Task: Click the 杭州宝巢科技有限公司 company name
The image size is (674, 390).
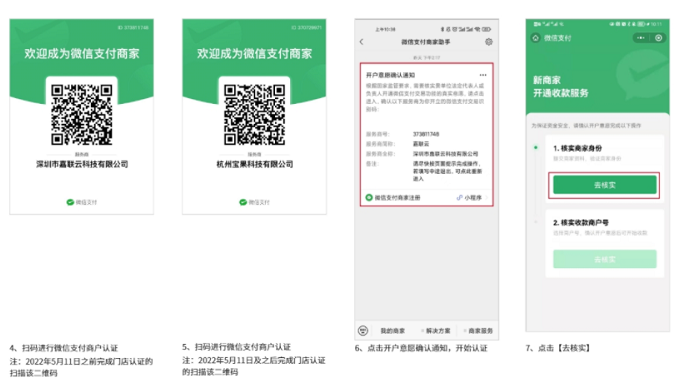Action: (254, 164)
